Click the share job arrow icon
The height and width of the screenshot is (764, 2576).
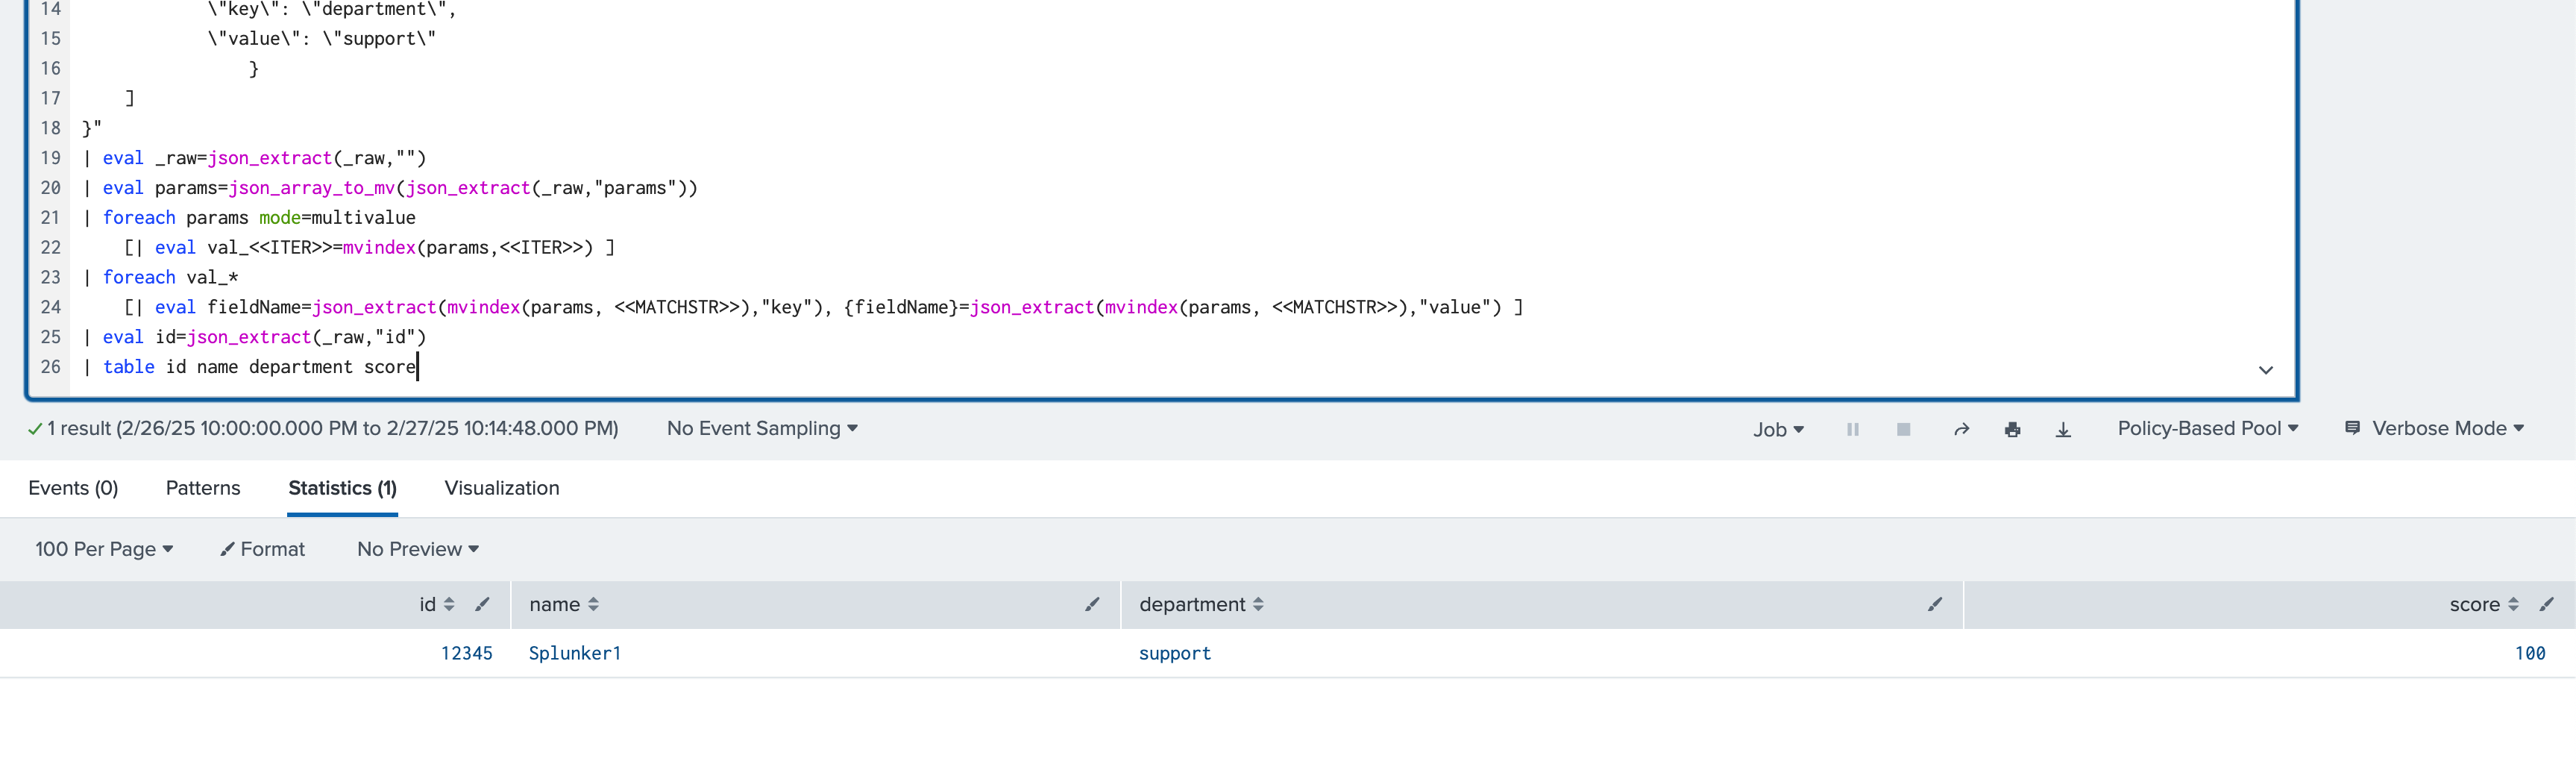(1961, 429)
